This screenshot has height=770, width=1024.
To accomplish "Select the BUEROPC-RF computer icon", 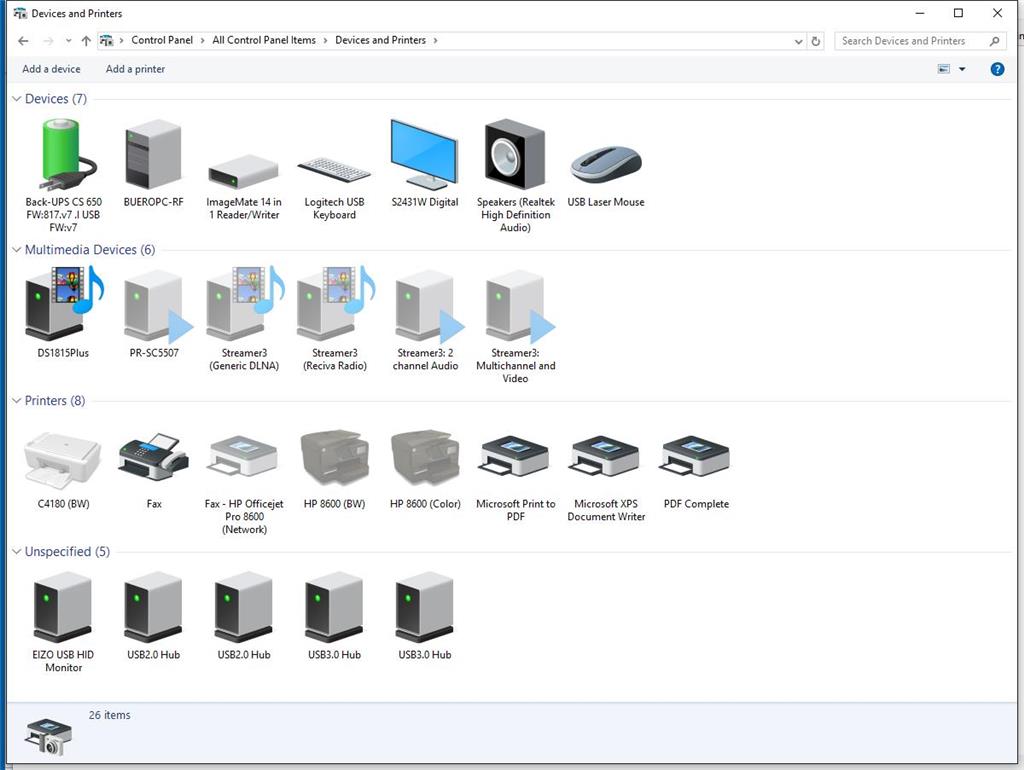I will point(153,155).
